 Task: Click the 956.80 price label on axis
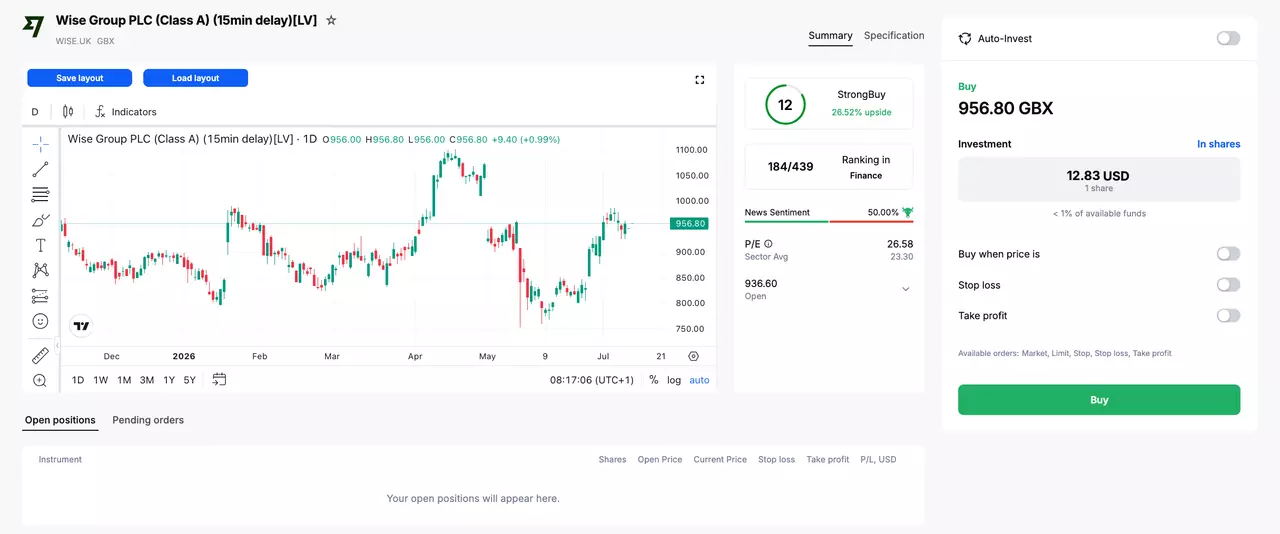tap(689, 224)
